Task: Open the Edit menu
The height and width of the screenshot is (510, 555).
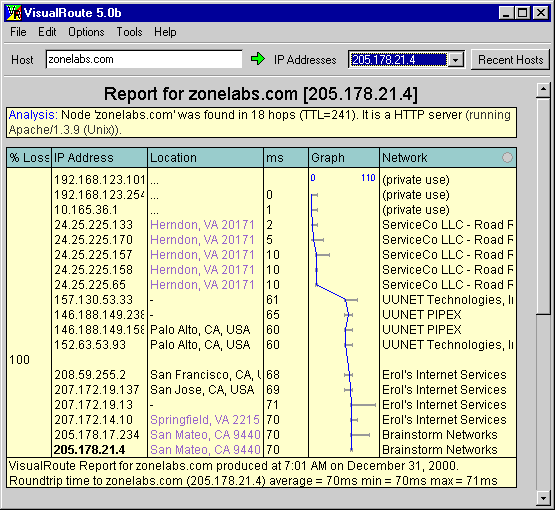Action: pyautogui.click(x=47, y=32)
